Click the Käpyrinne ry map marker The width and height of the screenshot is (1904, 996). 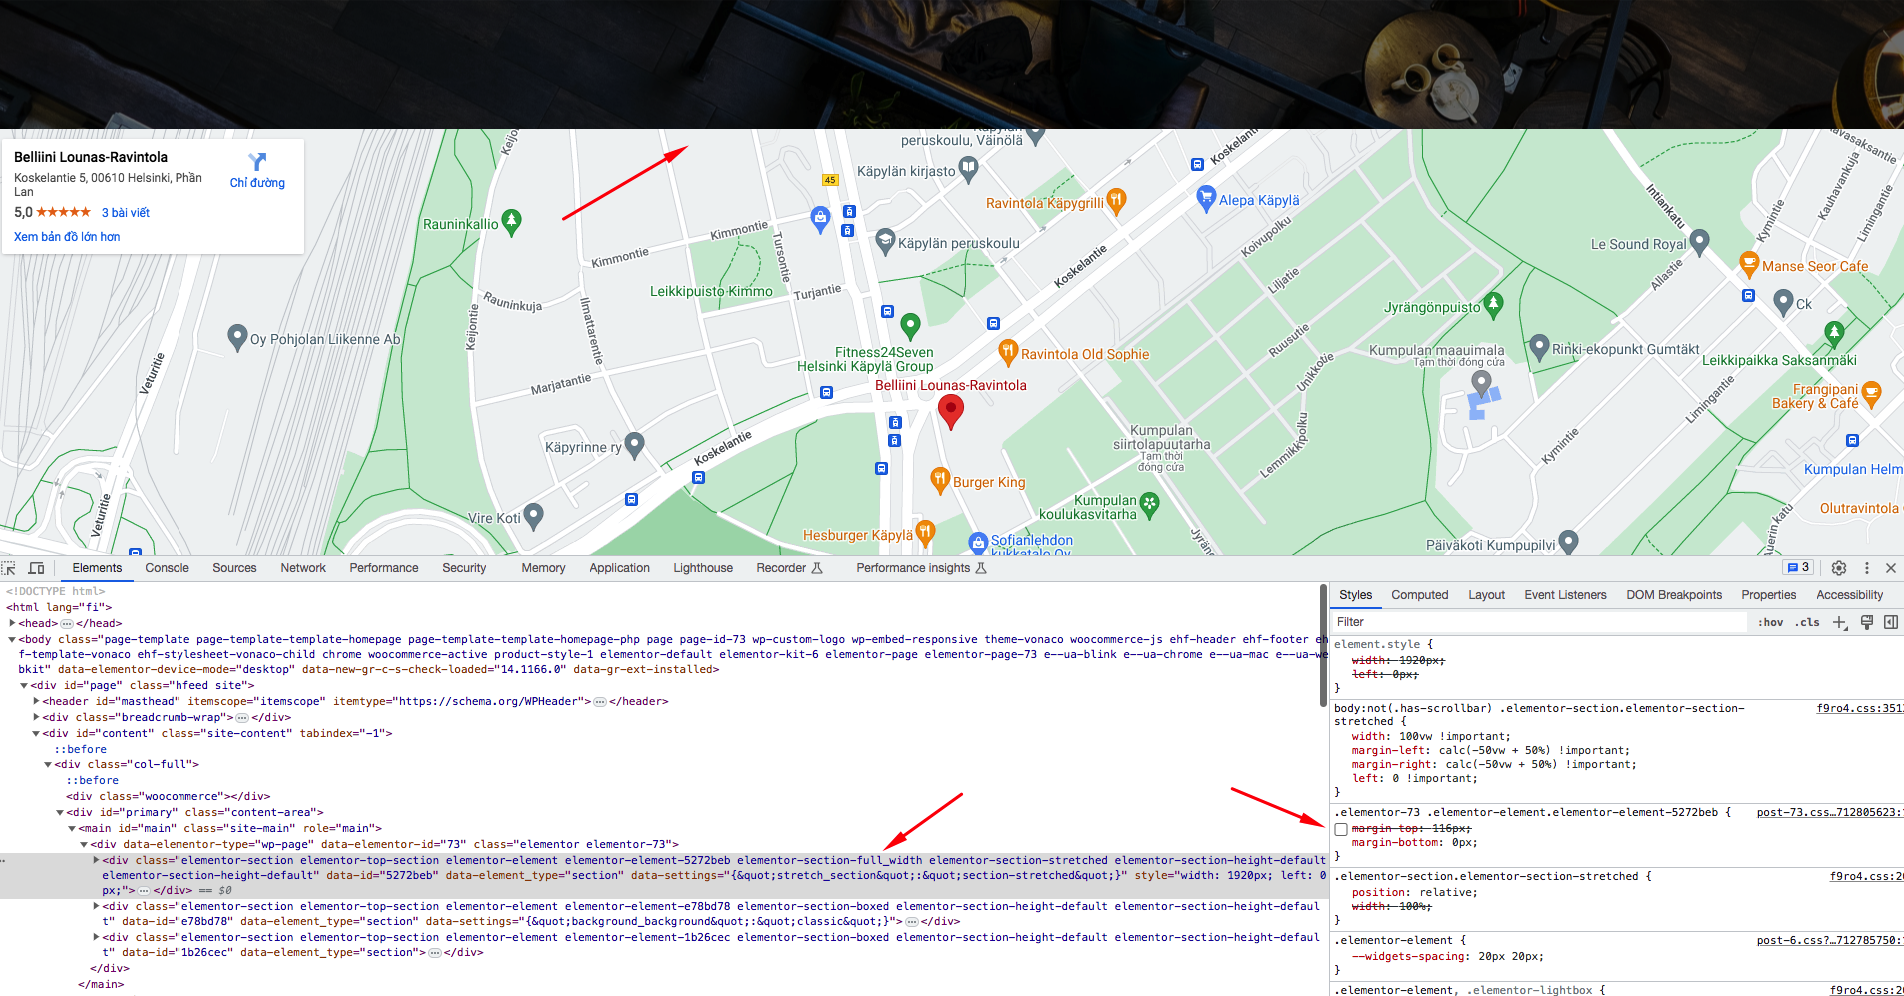[634, 446]
